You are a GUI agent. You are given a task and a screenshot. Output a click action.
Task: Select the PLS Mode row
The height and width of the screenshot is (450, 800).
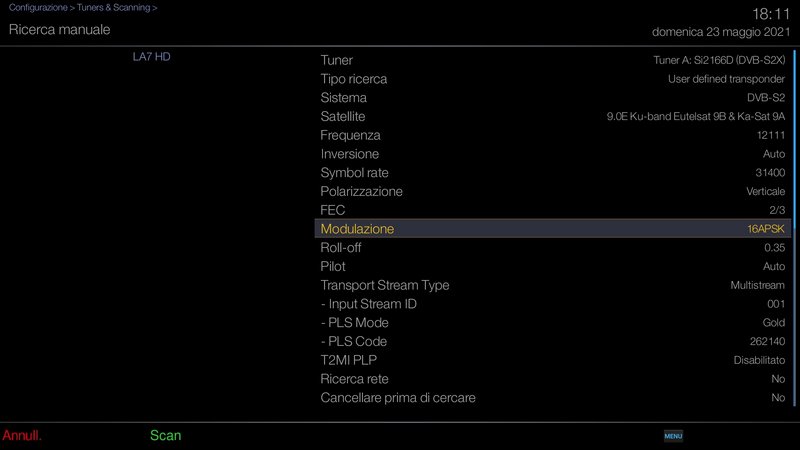(553, 322)
